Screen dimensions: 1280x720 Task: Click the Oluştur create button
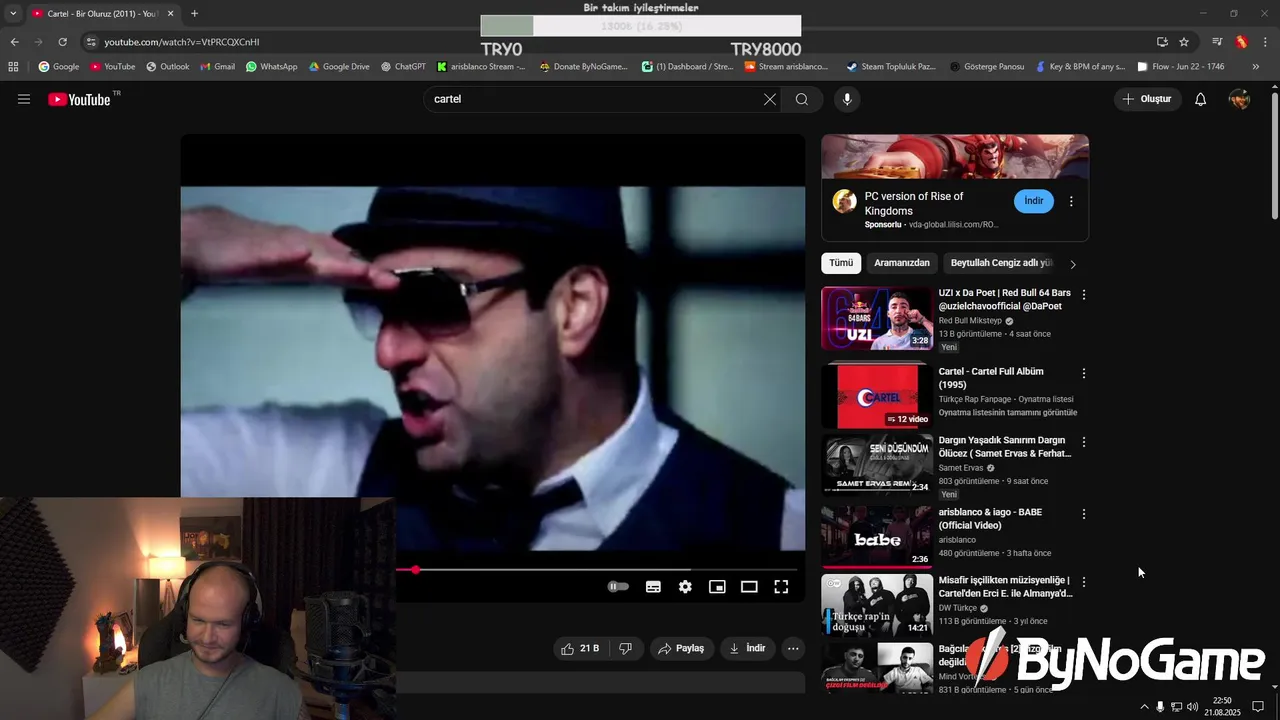[x=1147, y=99]
